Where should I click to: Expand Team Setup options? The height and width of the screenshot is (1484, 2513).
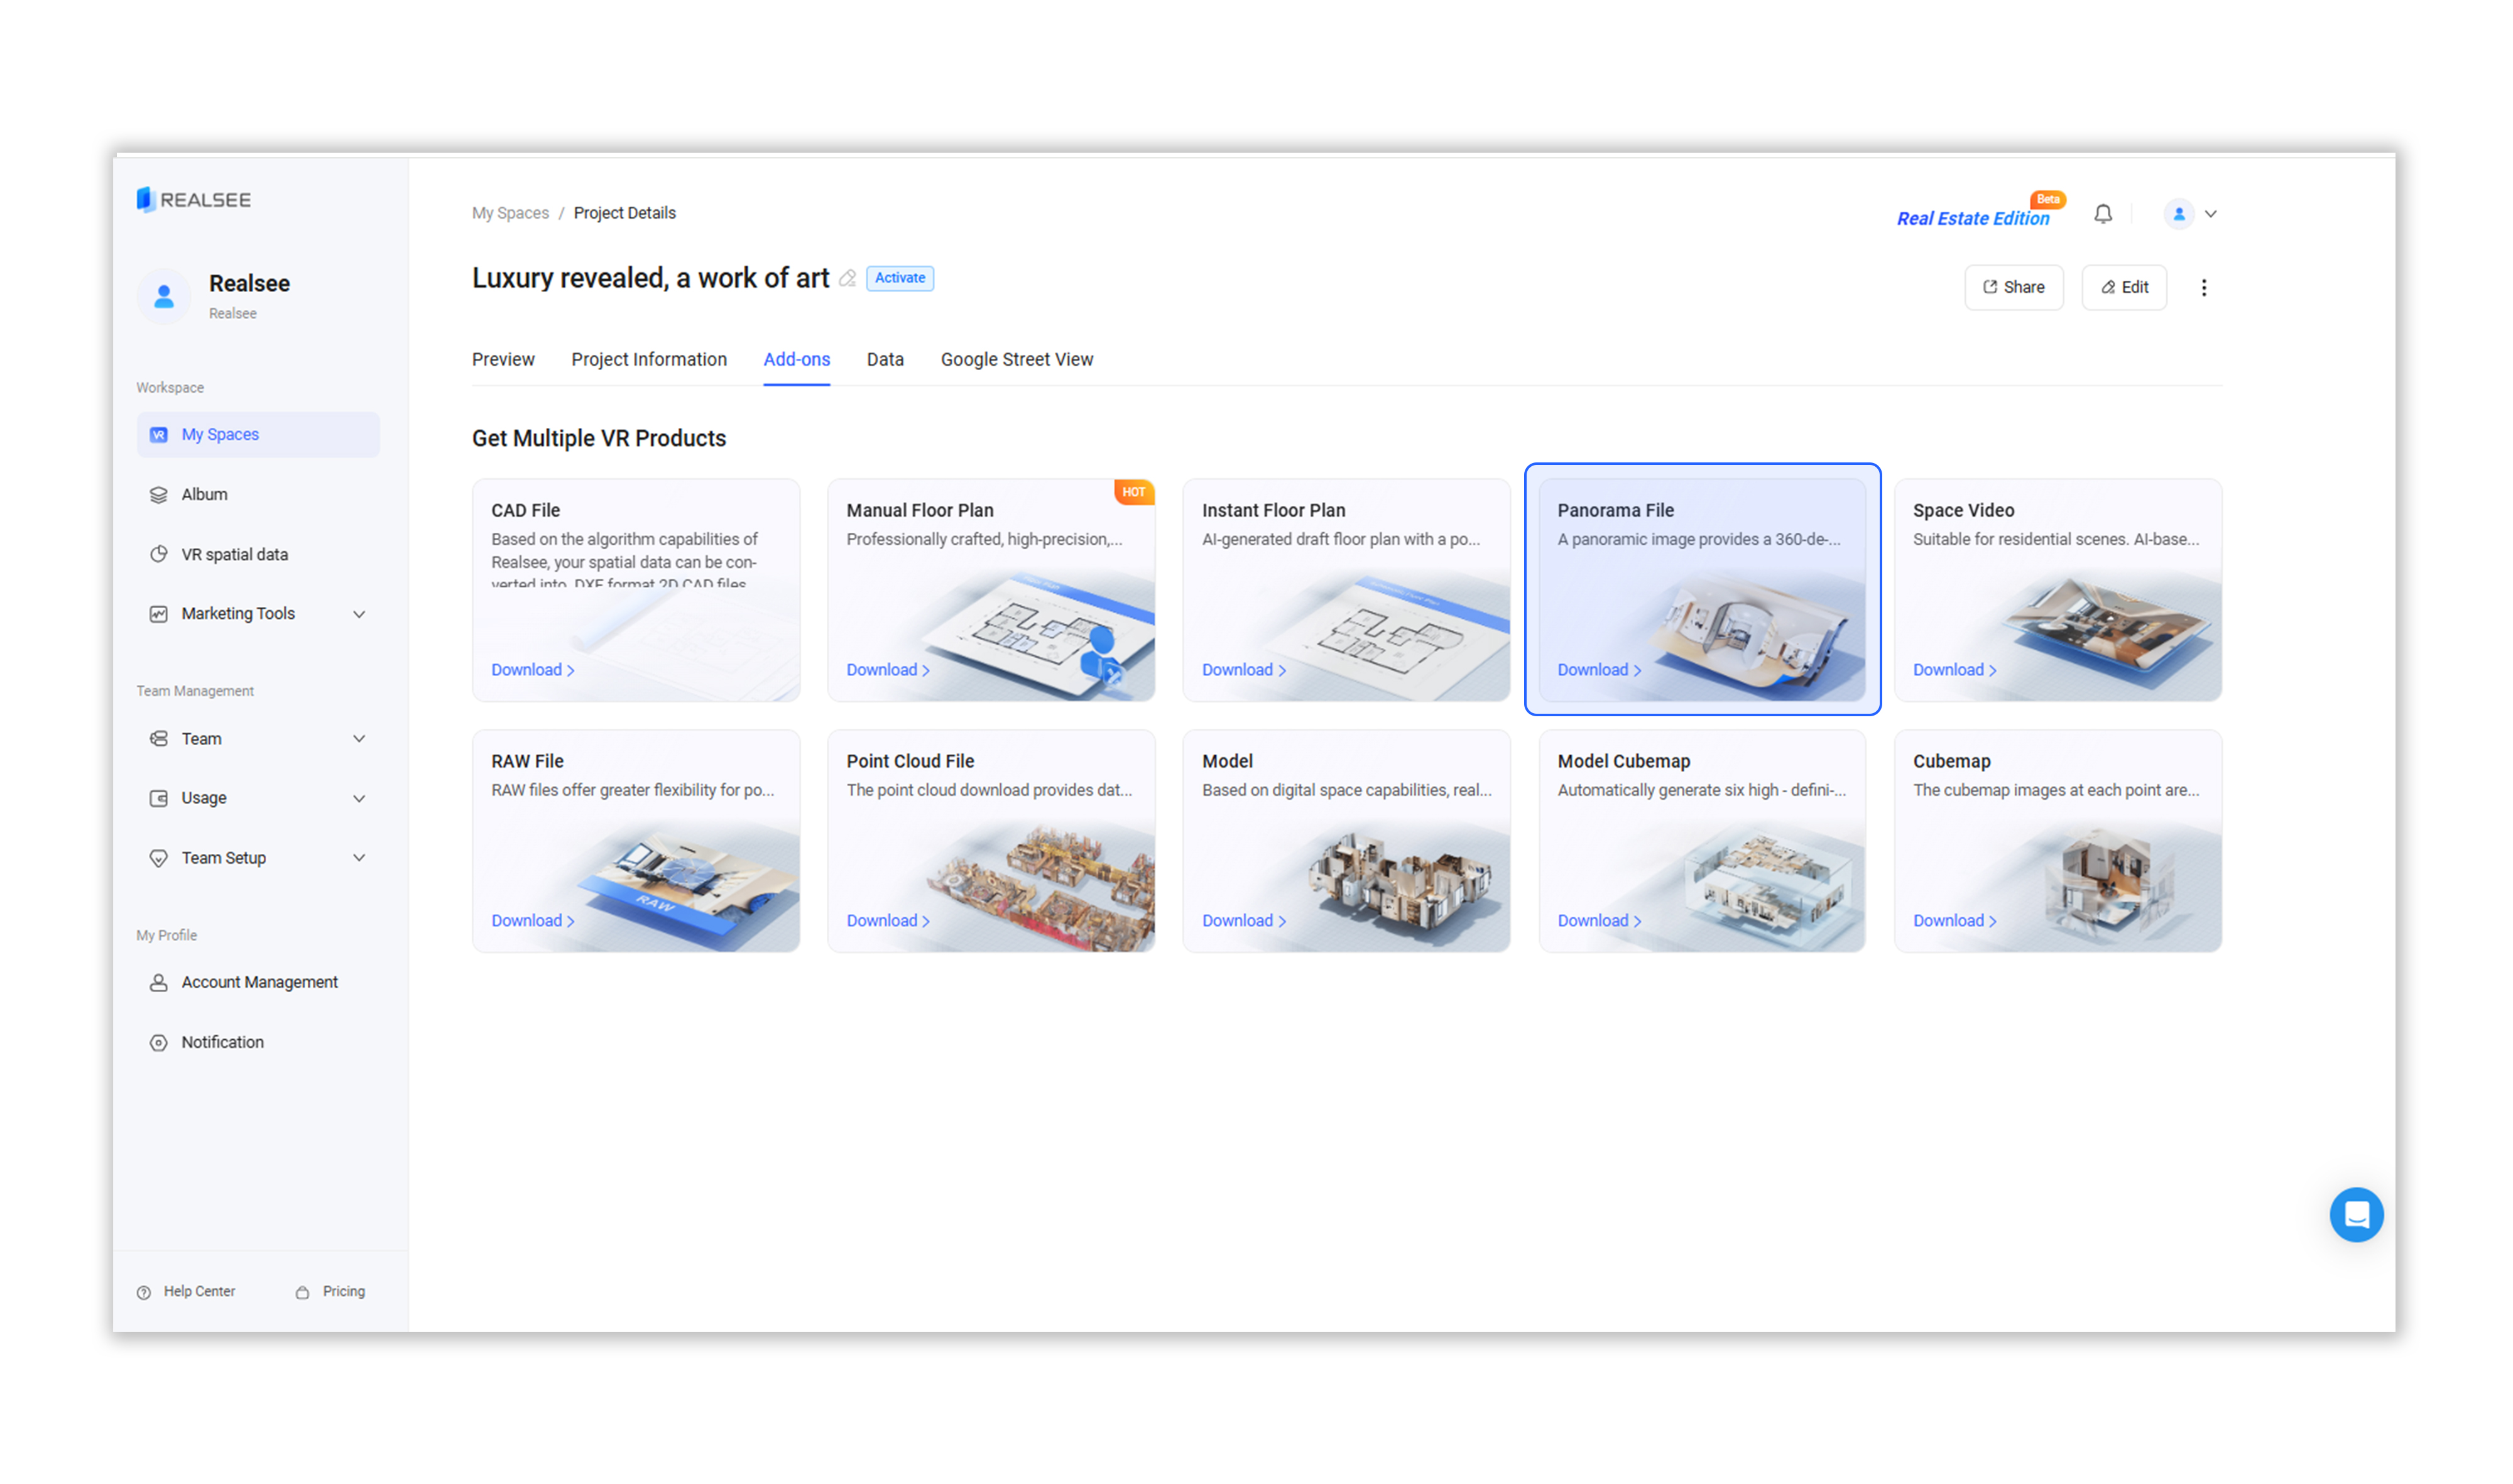[358, 858]
